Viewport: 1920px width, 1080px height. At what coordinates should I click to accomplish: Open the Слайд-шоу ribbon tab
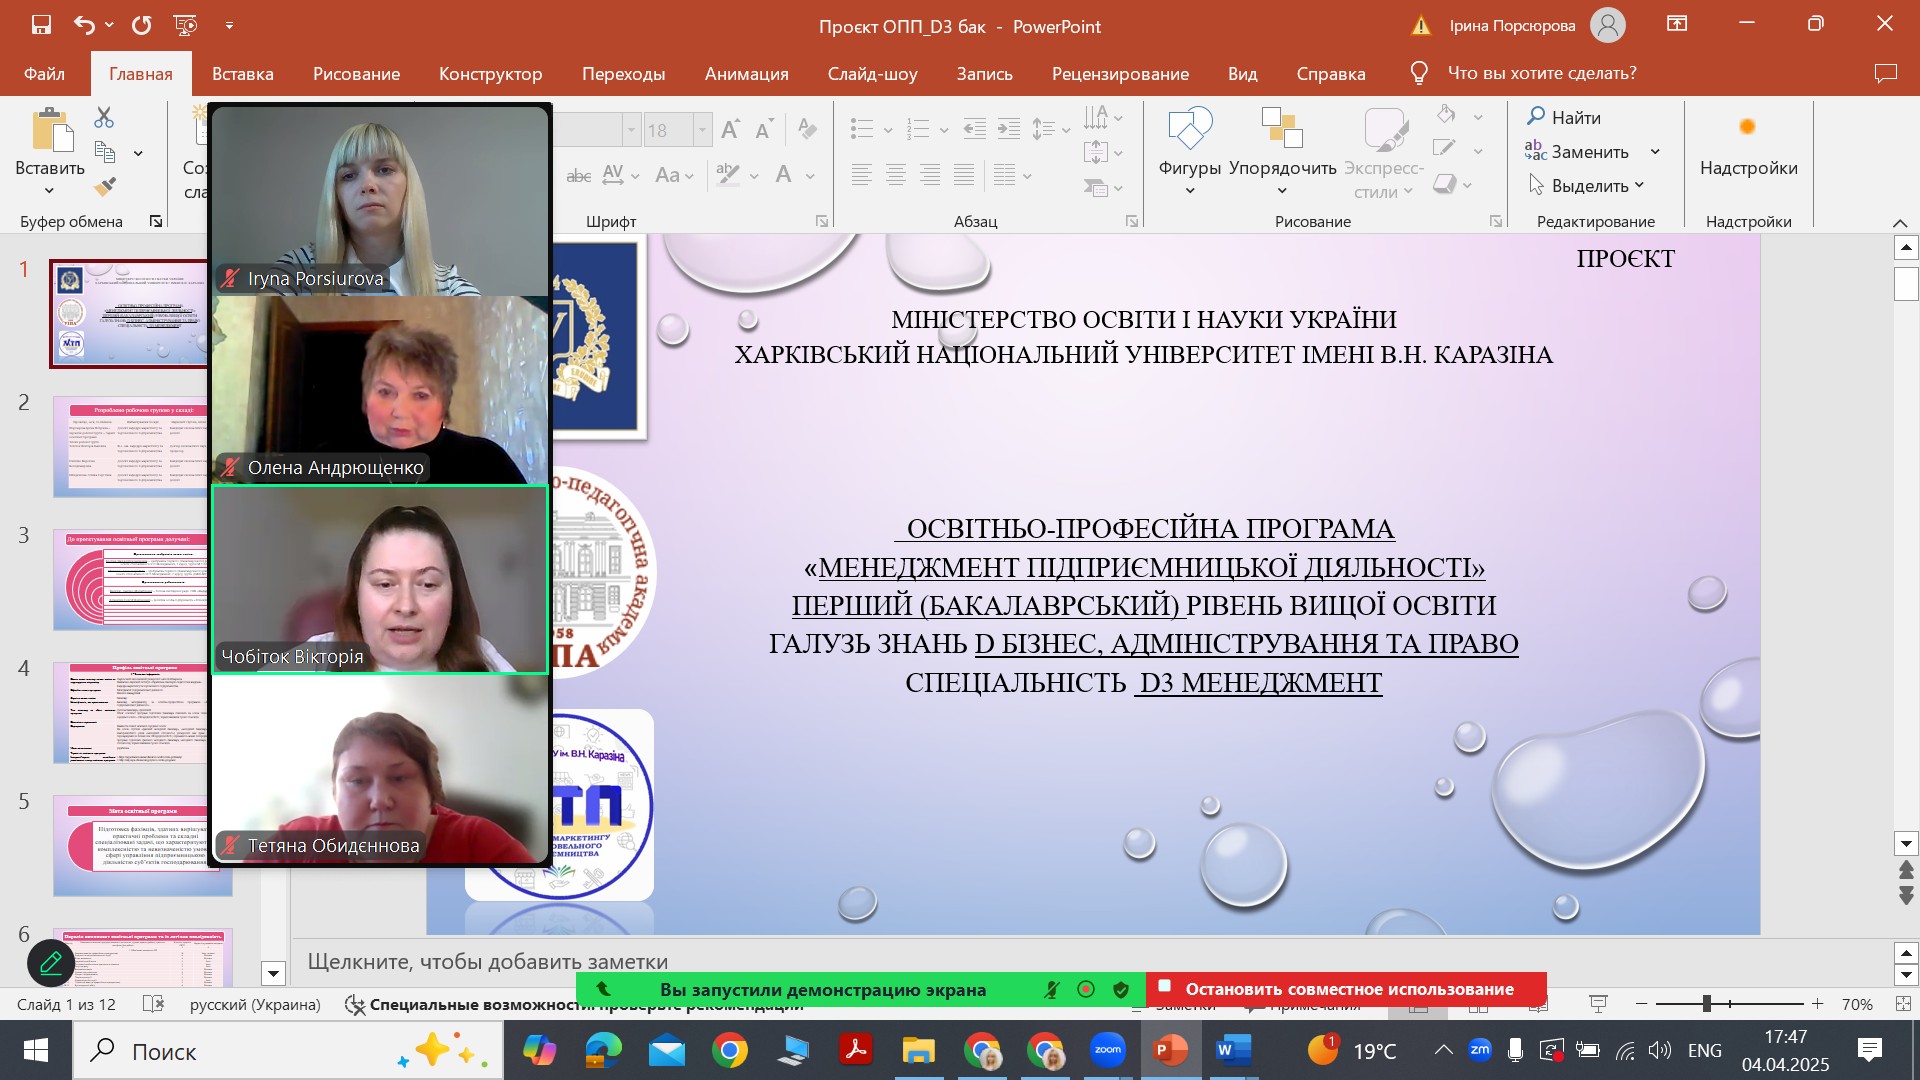pyautogui.click(x=872, y=74)
